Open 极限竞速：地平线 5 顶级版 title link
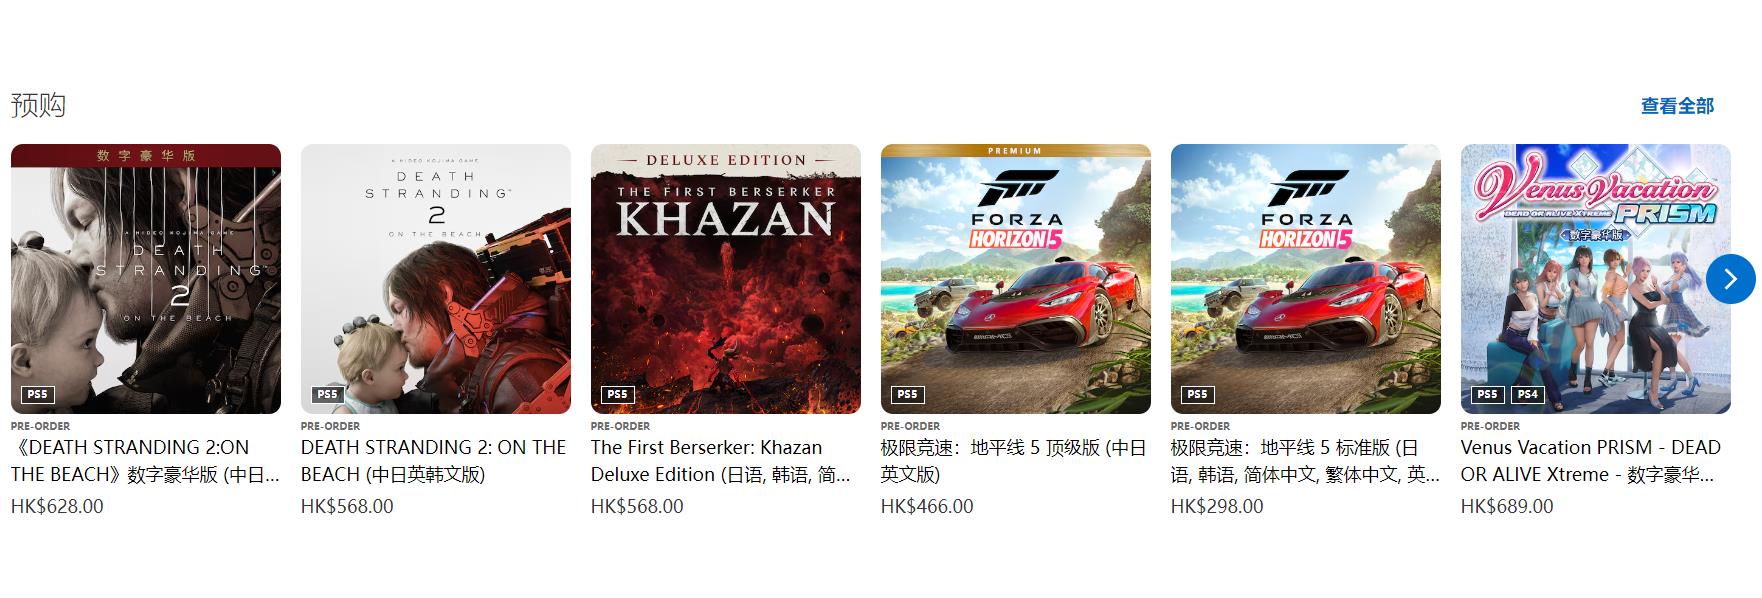This screenshot has width=1762, height=598. tap(1013, 461)
